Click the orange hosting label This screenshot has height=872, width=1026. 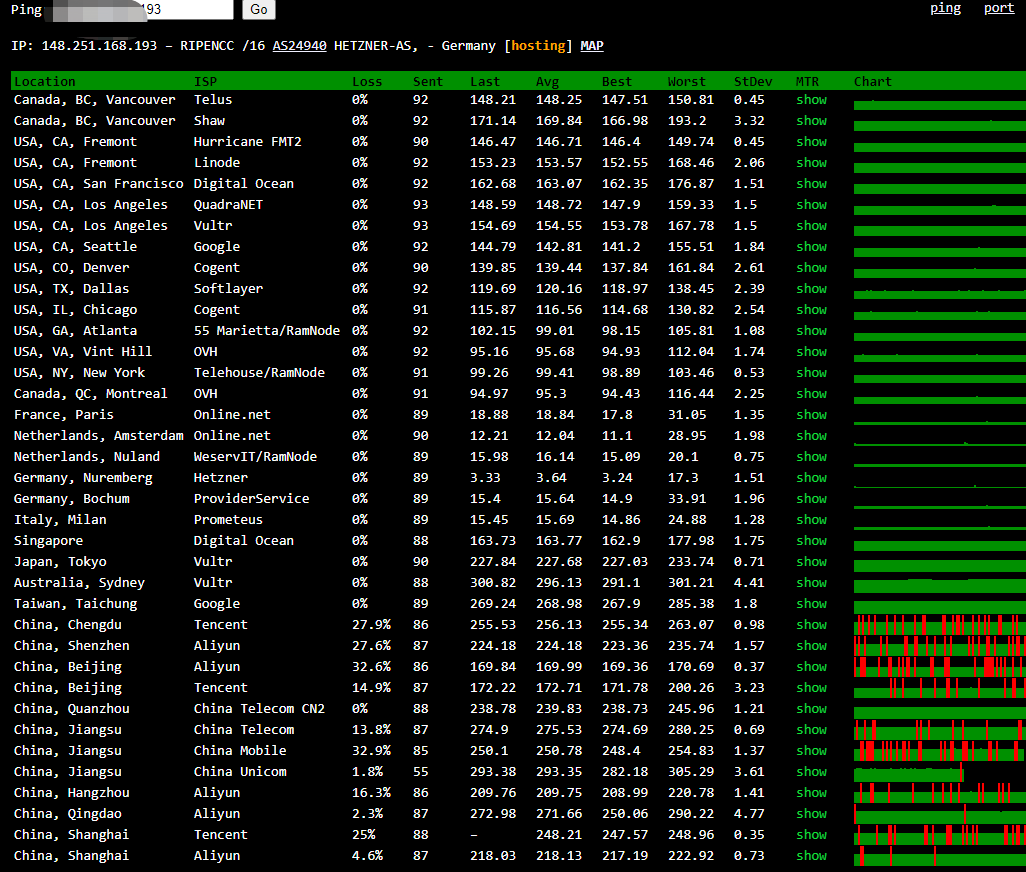[x=538, y=46]
